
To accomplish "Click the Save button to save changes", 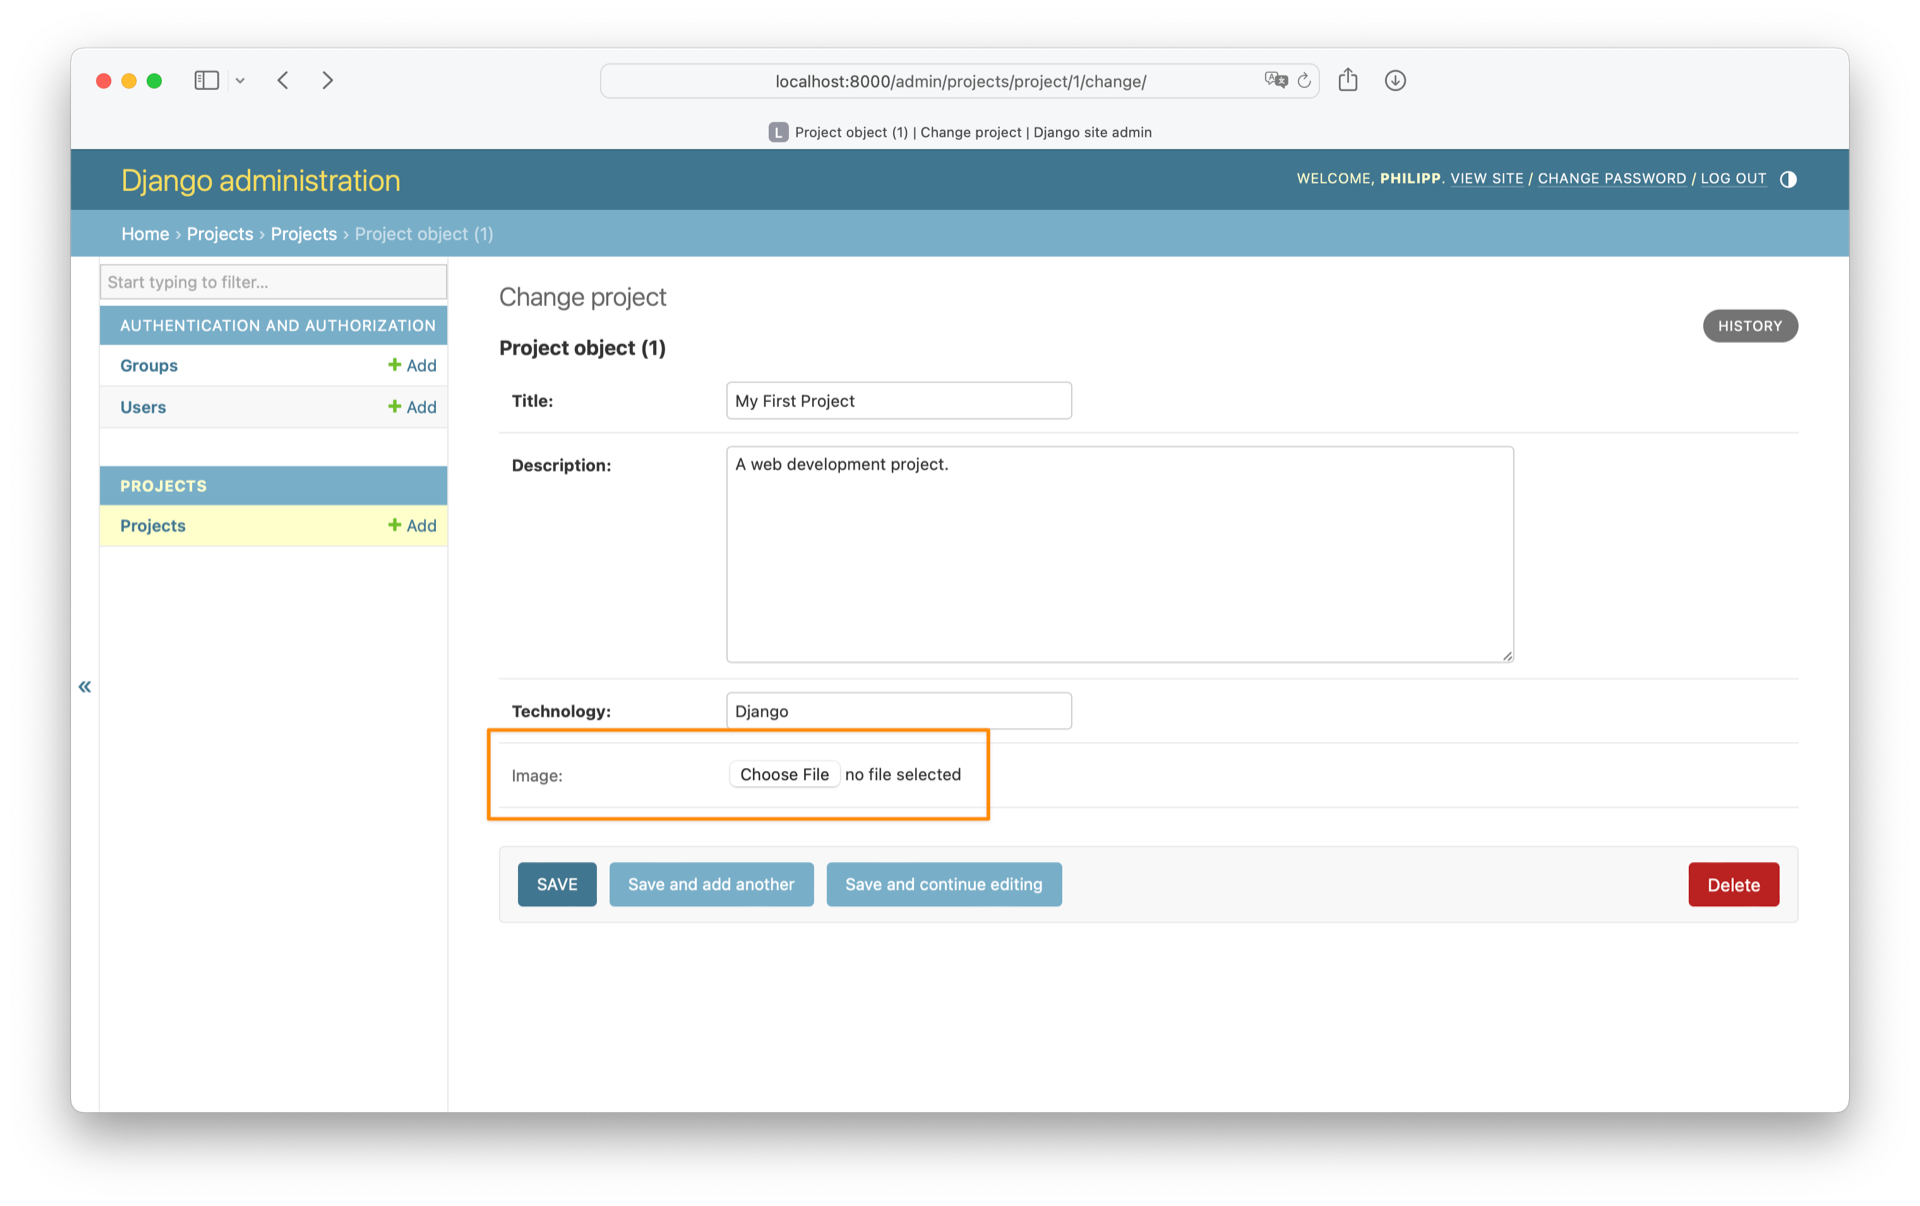I will [556, 884].
